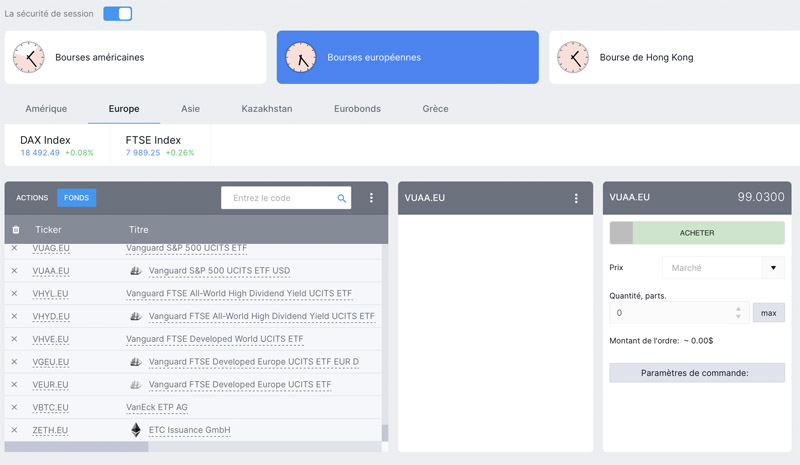
Task: Sort by the Ticker column header
Action: coord(48,230)
